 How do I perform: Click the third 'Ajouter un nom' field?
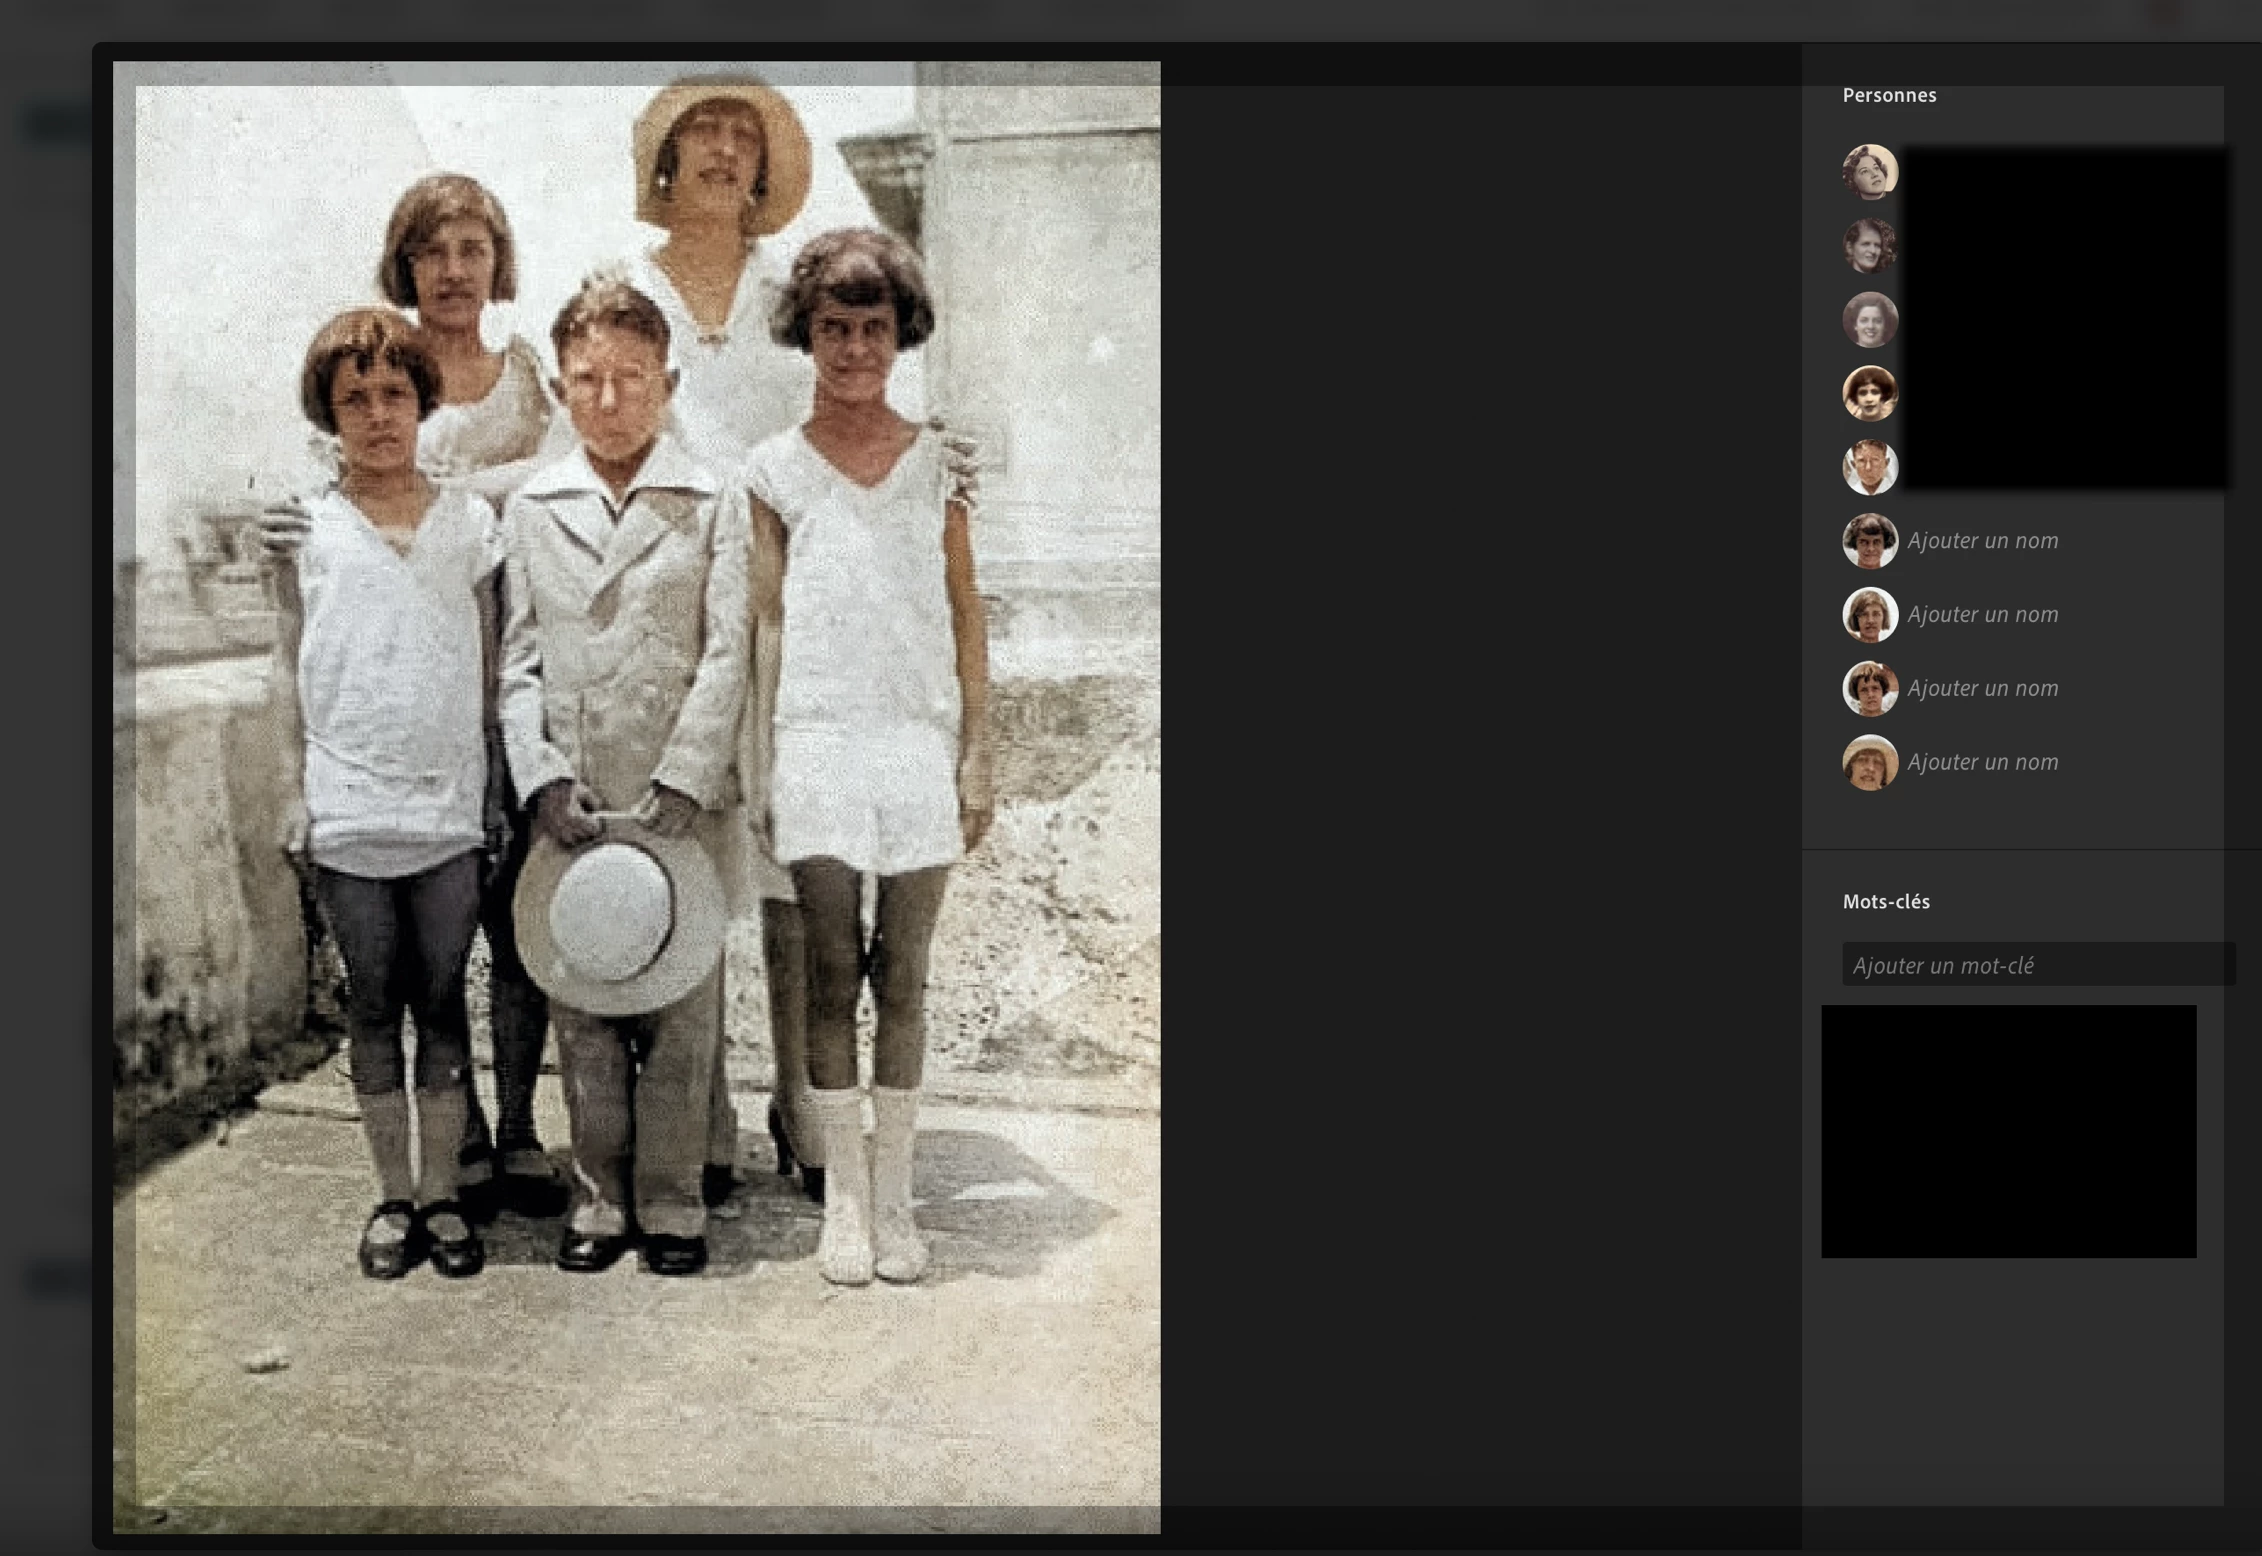tap(1982, 688)
